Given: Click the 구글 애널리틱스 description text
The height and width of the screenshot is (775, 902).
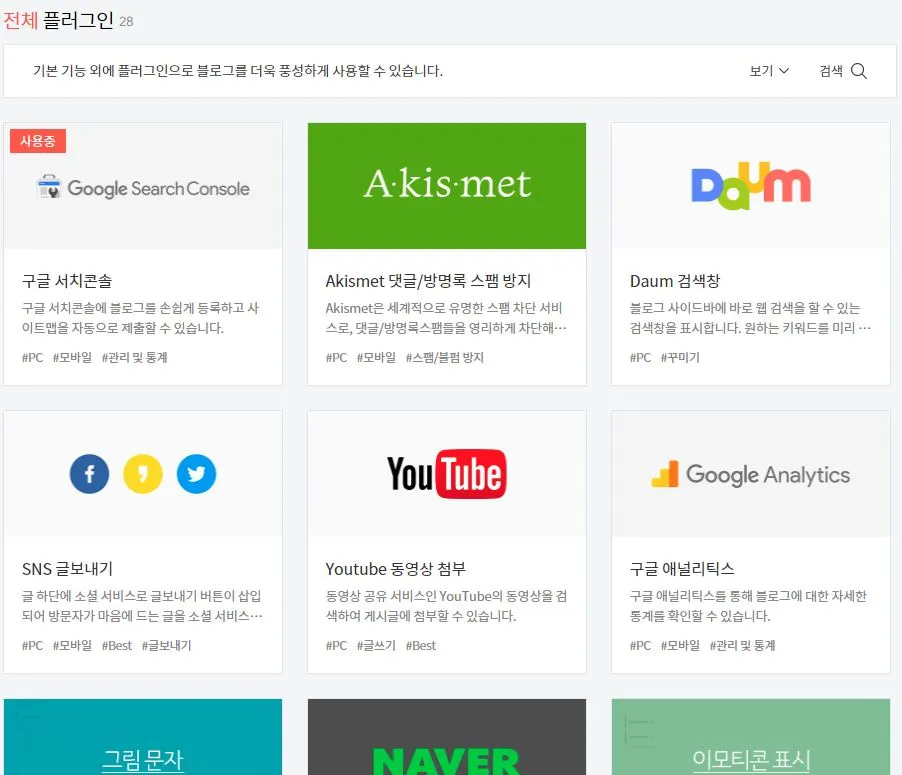Looking at the screenshot, I should (x=748, y=606).
